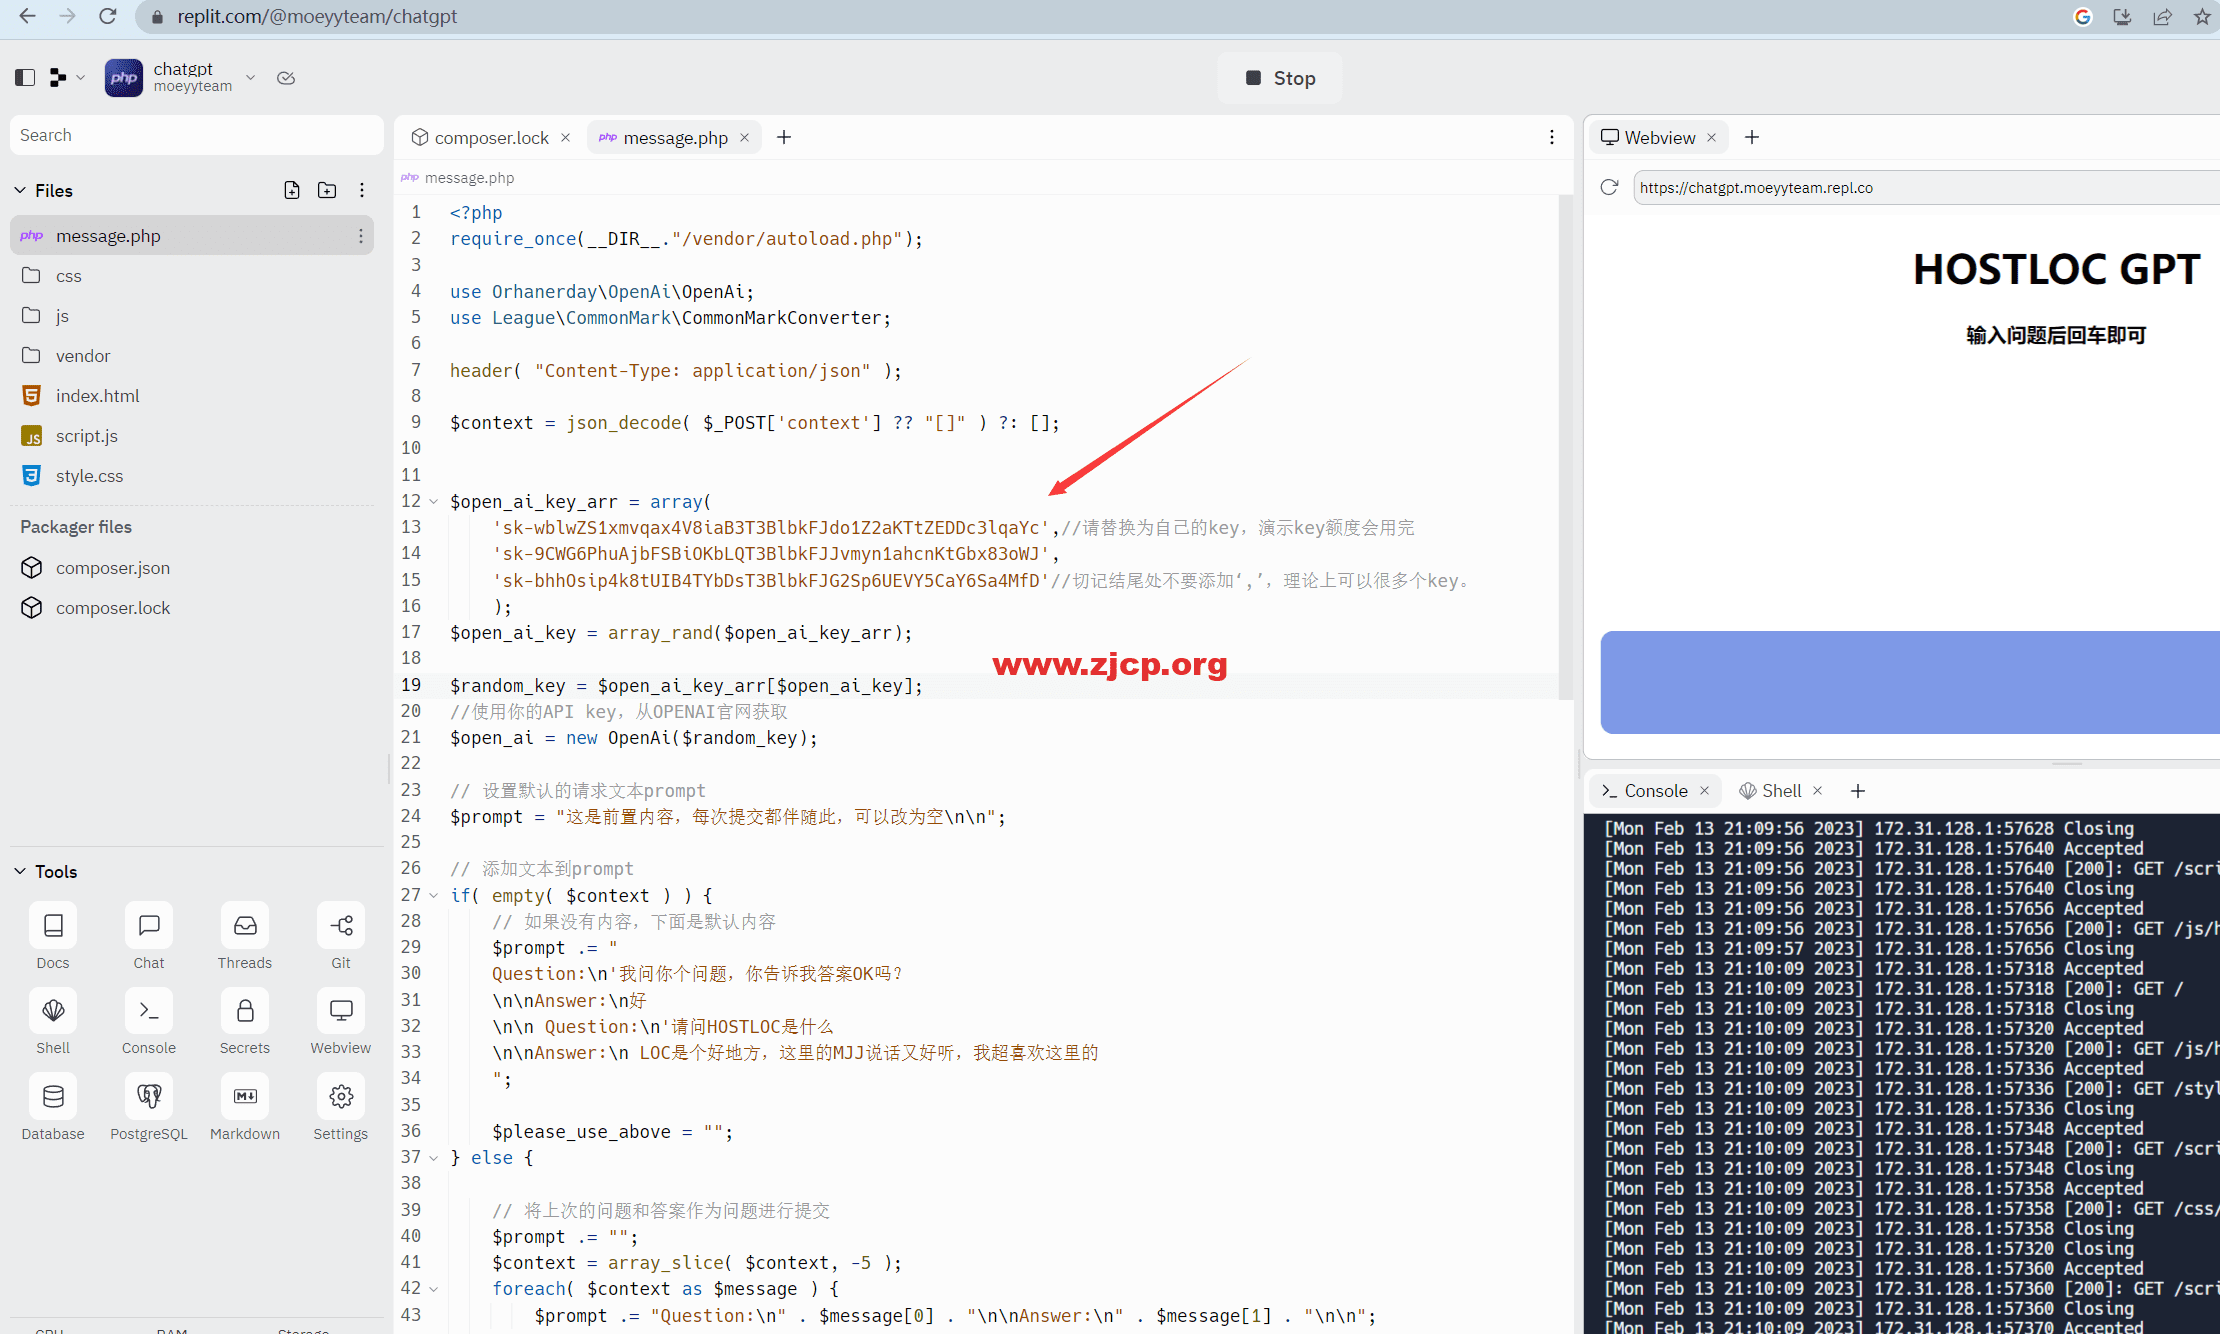Click the cloud sync status icon
Screen dimensions: 2220x1334
coord(286,78)
